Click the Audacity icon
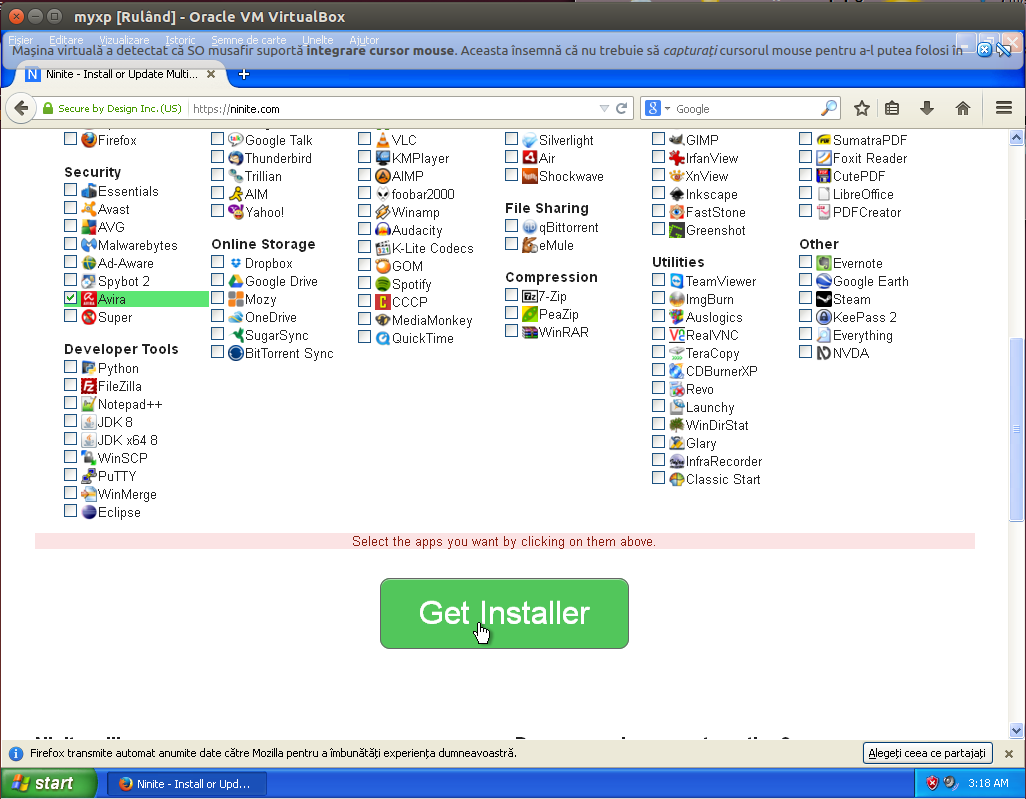Screen dimensions: 1026x799 click(383, 230)
